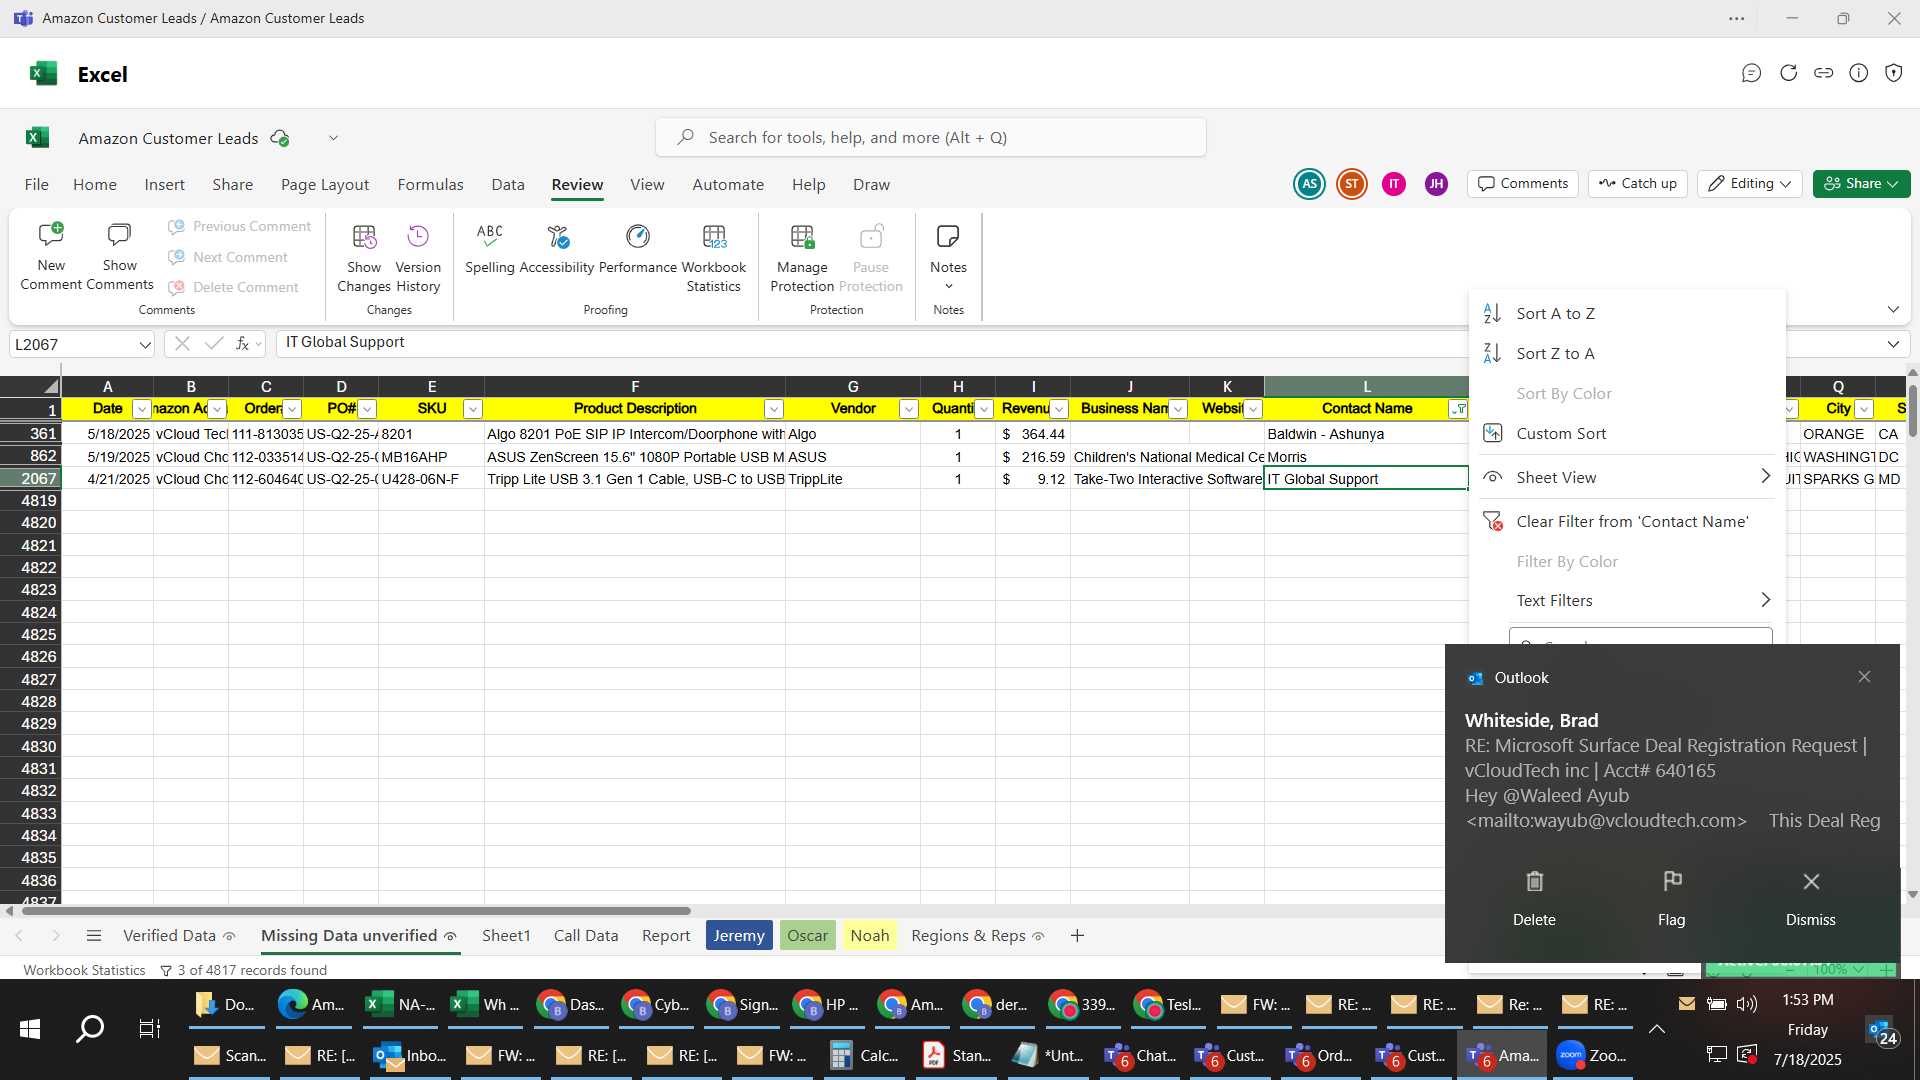
Task: Open the Comments pane button
Action: point(1523,184)
